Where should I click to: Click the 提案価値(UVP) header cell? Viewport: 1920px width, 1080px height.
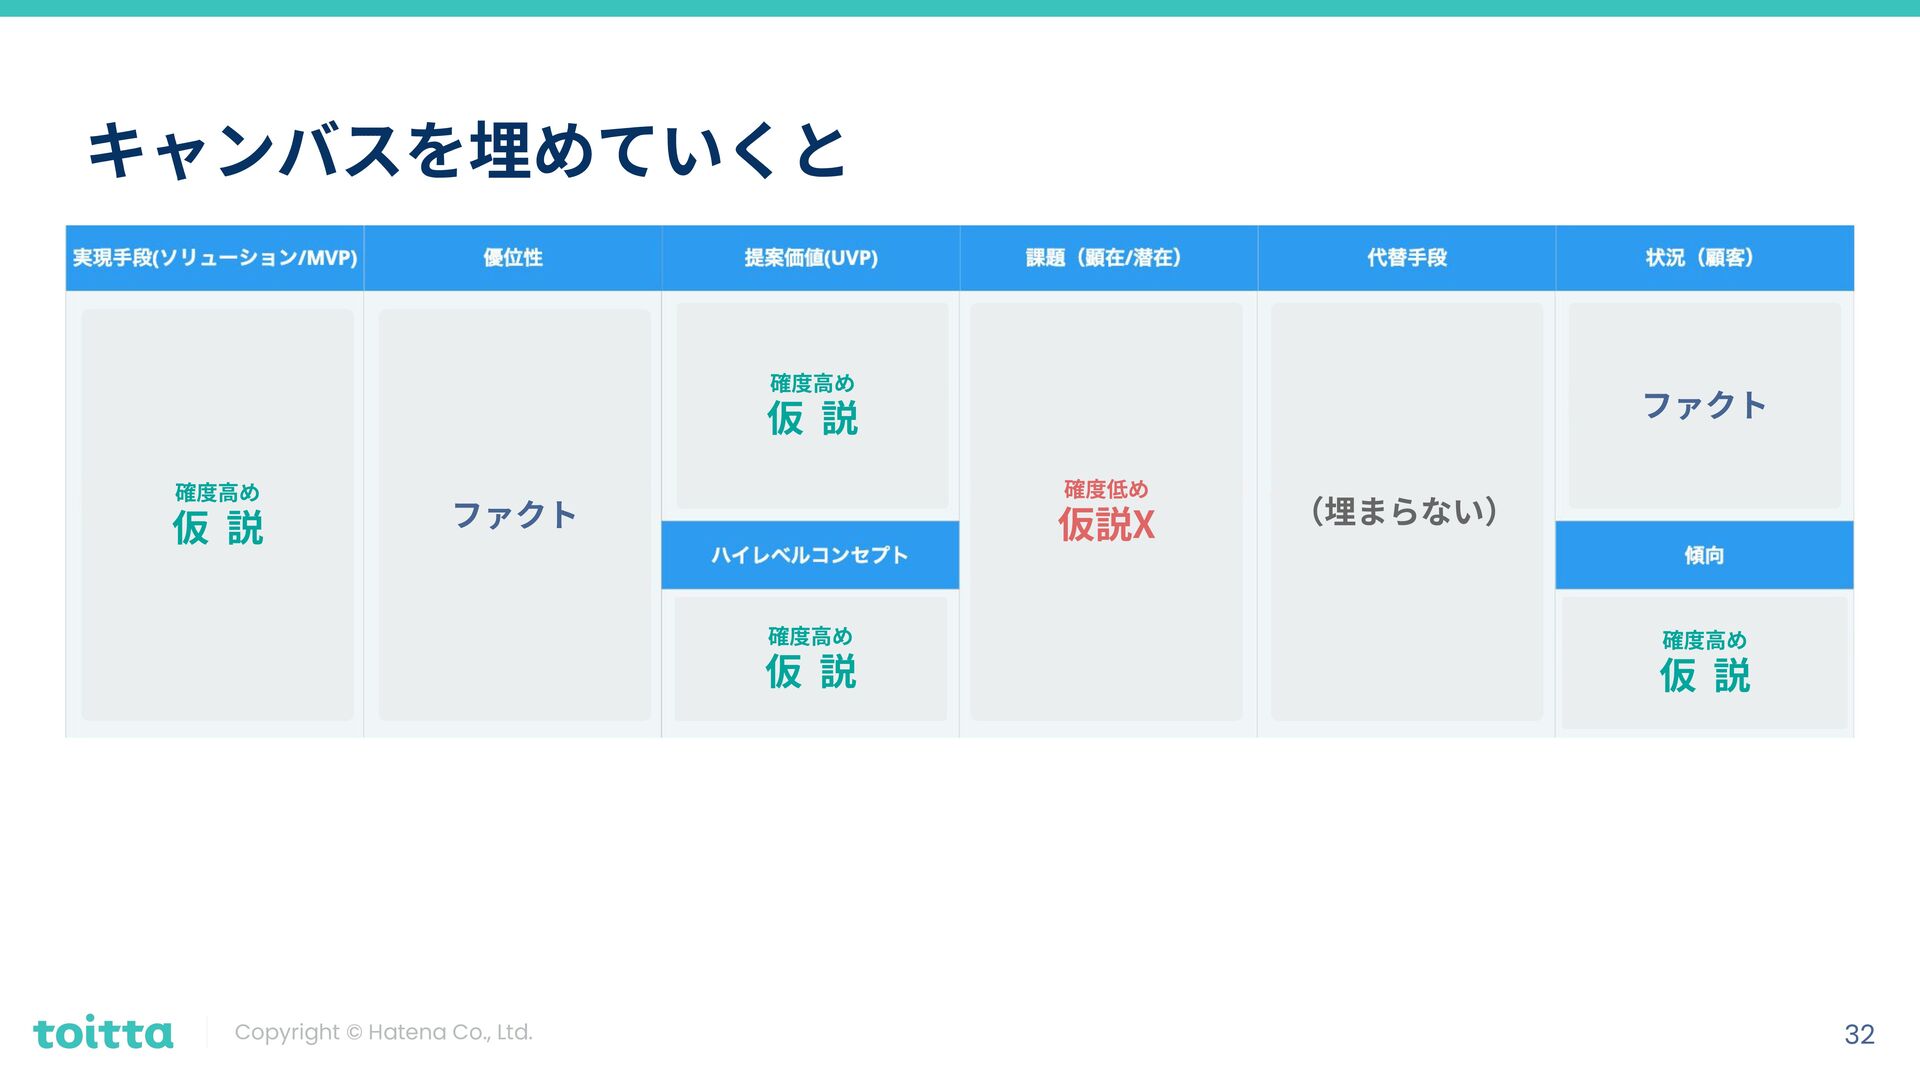tap(811, 258)
